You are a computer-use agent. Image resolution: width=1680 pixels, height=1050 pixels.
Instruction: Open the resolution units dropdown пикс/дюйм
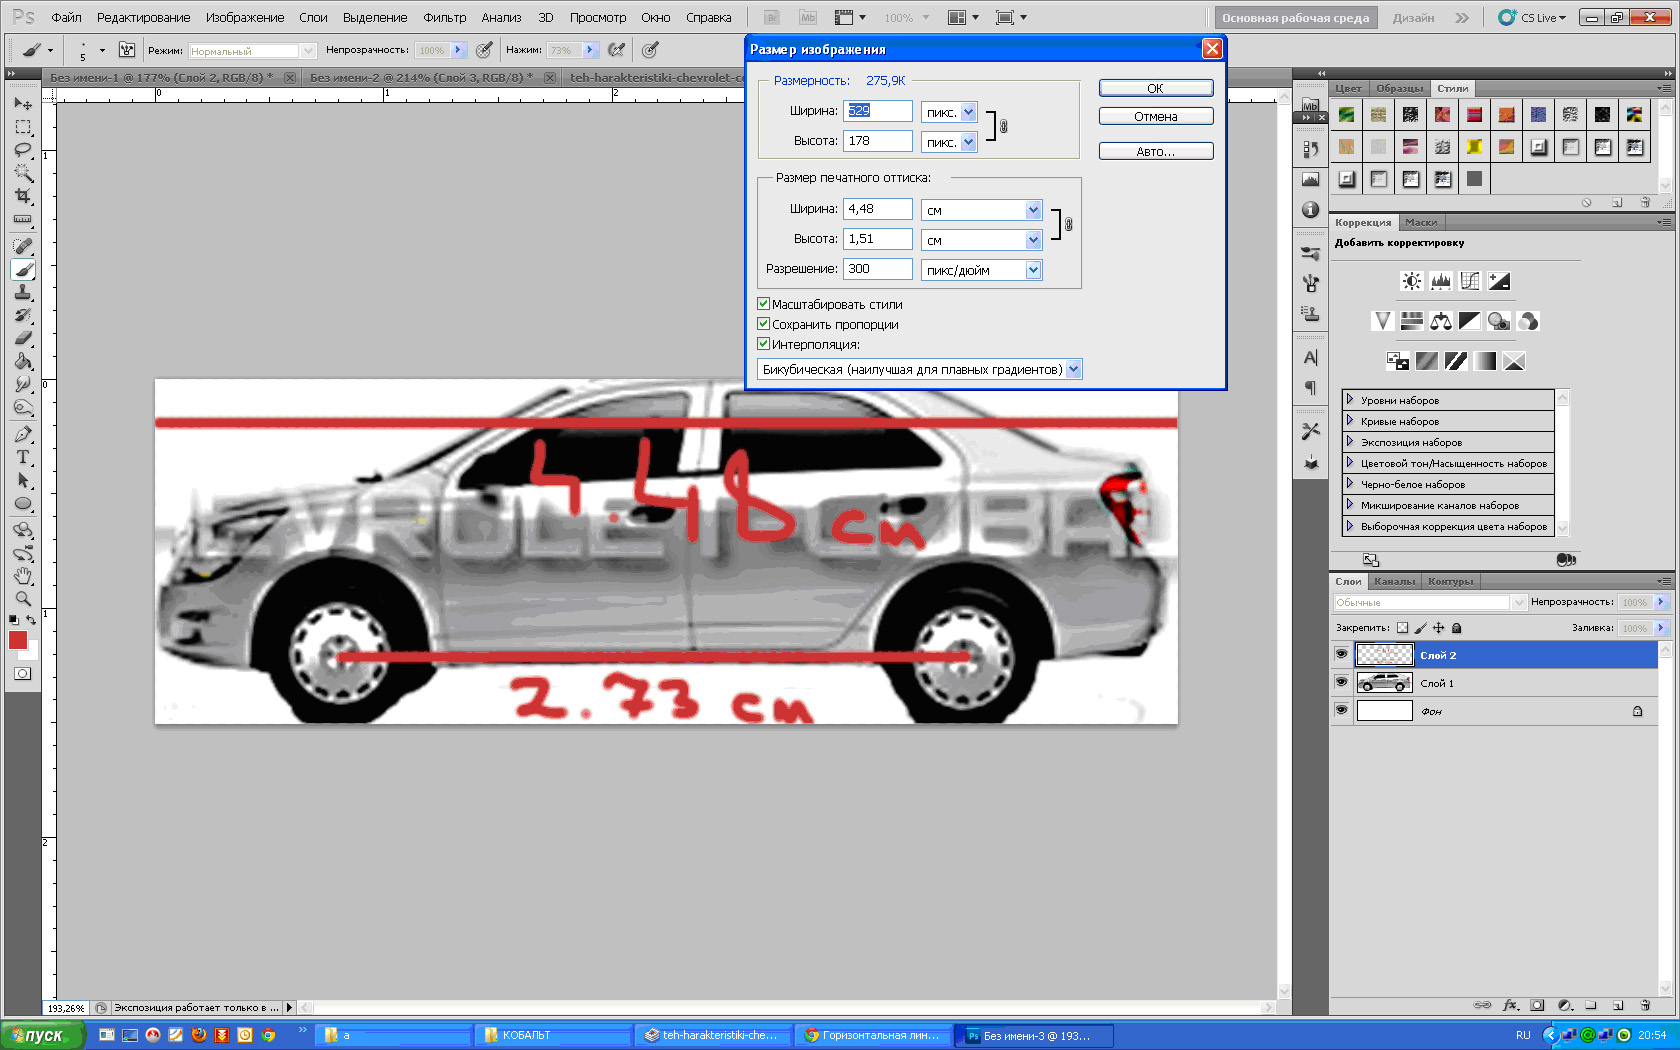(1033, 270)
